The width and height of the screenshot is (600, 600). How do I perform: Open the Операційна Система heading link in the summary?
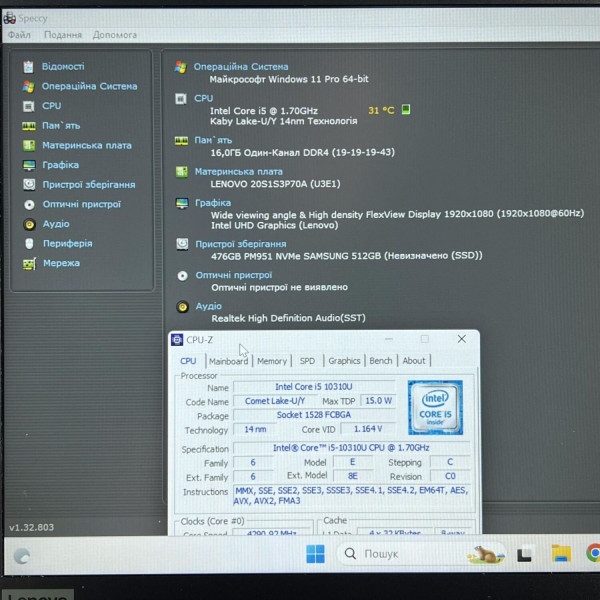click(x=241, y=67)
